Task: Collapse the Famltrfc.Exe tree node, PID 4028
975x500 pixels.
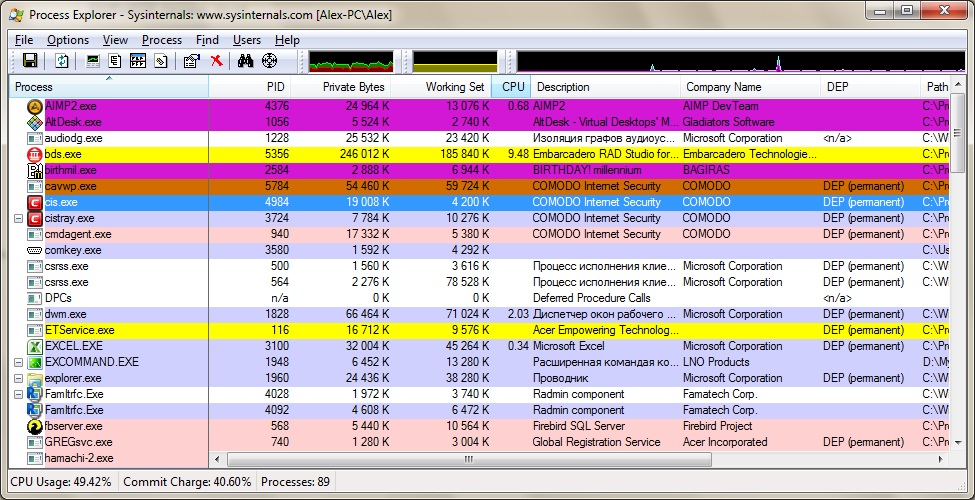Action: point(18,394)
